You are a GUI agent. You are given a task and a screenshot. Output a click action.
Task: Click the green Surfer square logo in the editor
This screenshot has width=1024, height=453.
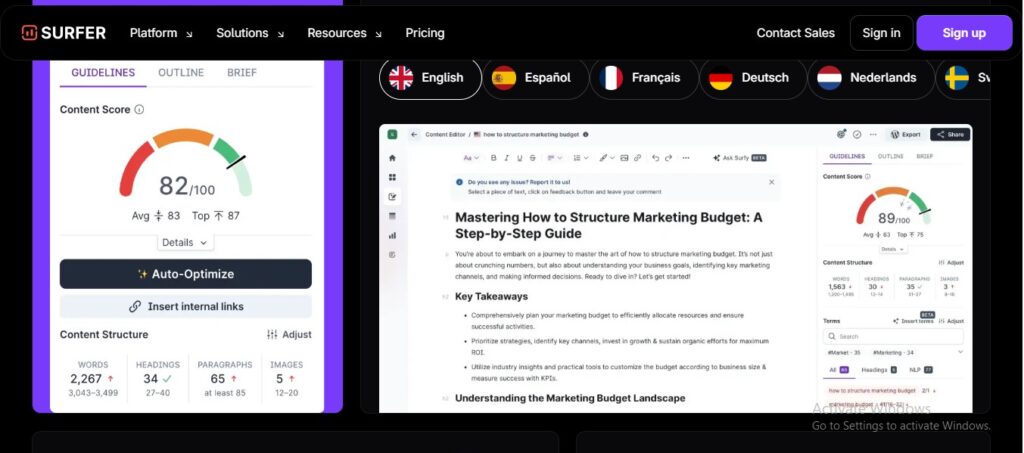tap(392, 134)
